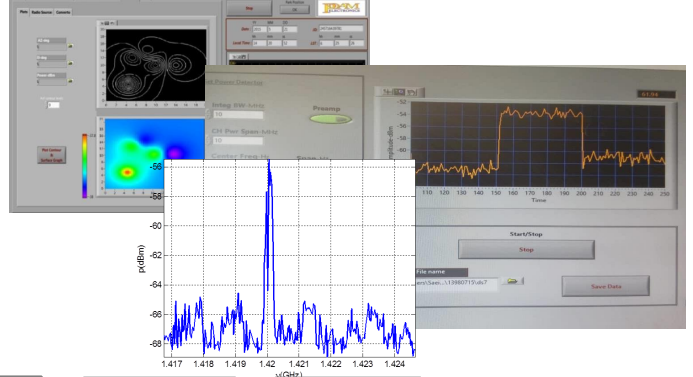
Task: Click the Integ BW-MHz value field
Action: 238,114
